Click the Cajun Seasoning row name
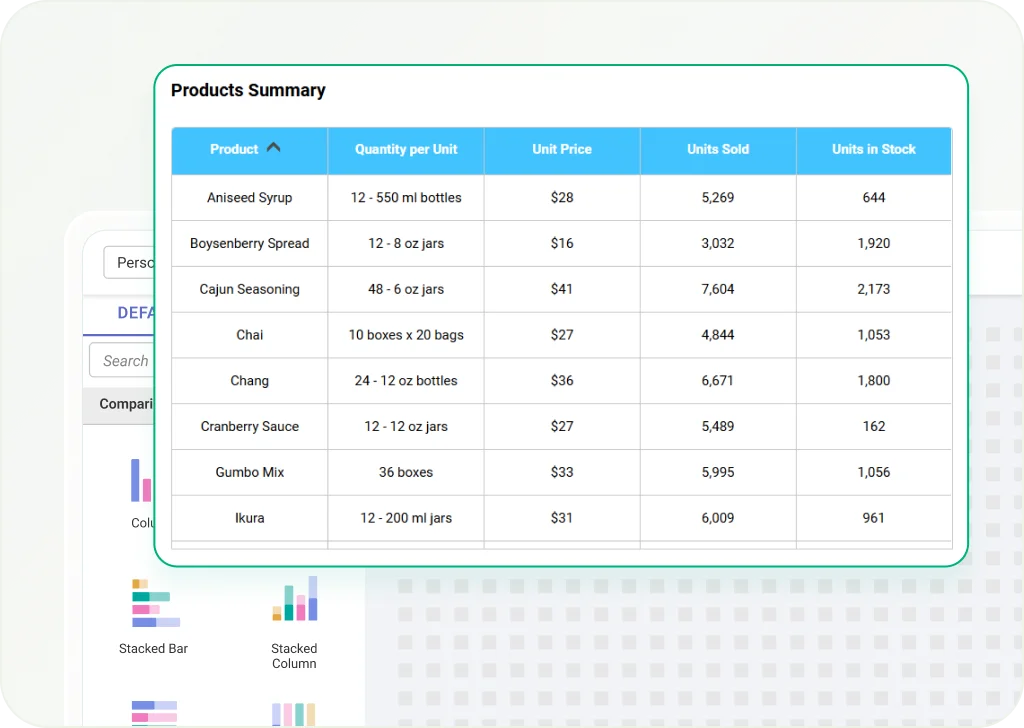This screenshot has height=728, width=1024. (x=250, y=290)
